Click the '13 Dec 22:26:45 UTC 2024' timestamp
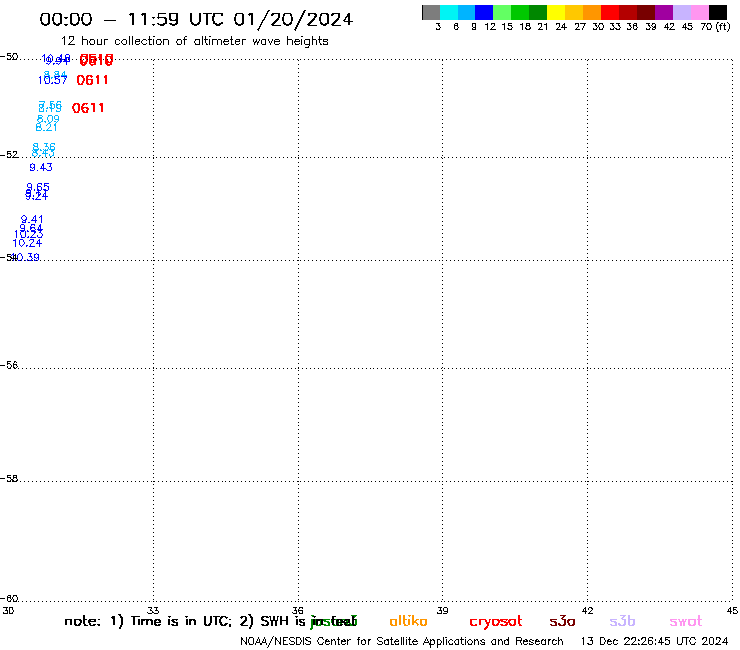 654,642
